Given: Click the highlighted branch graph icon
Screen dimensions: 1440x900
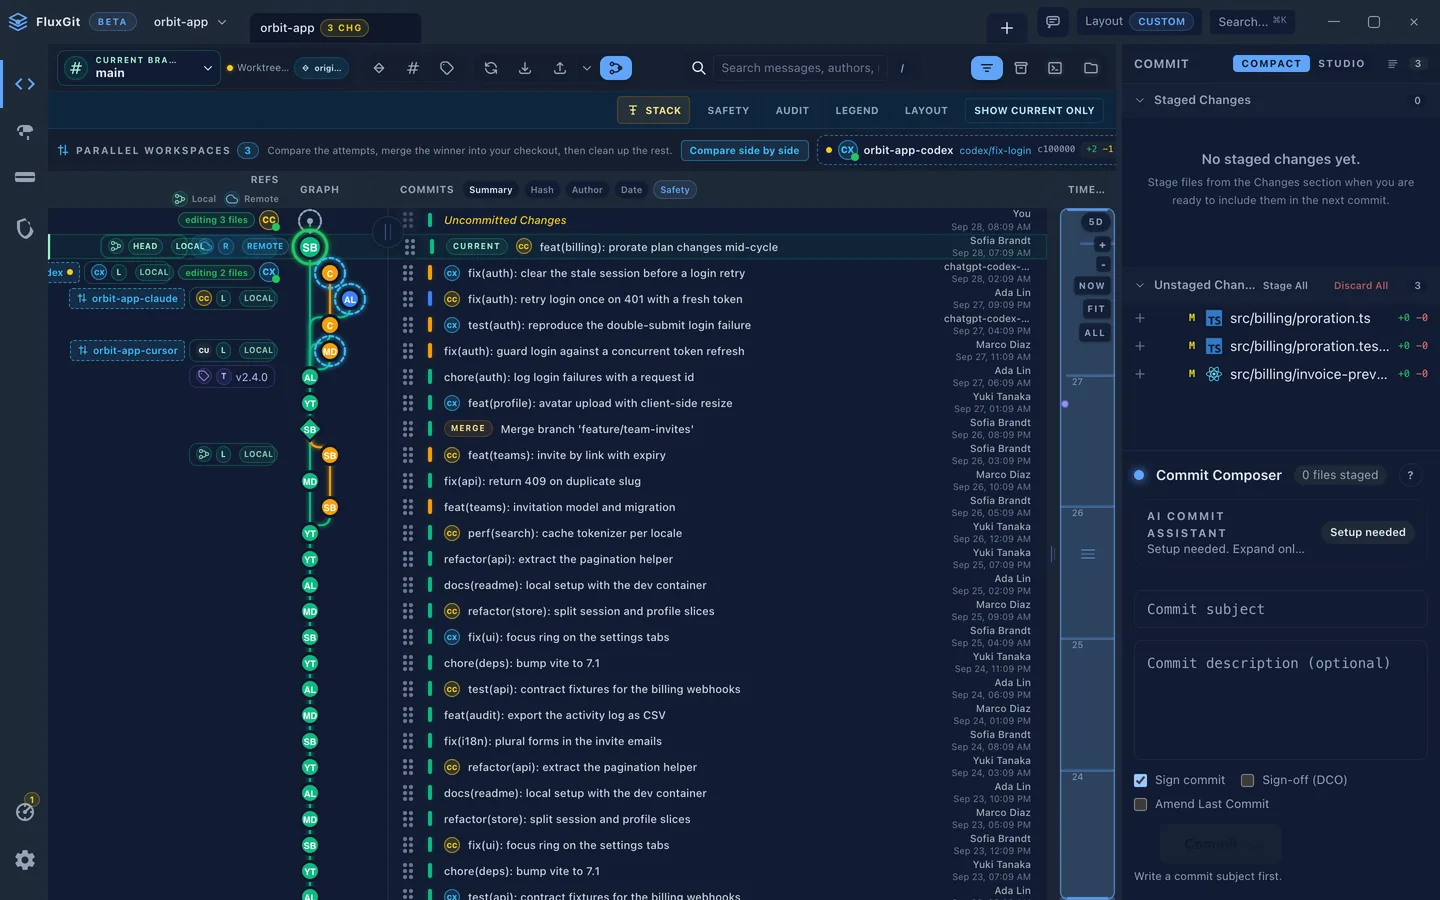Looking at the screenshot, I should pyautogui.click(x=616, y=68).
